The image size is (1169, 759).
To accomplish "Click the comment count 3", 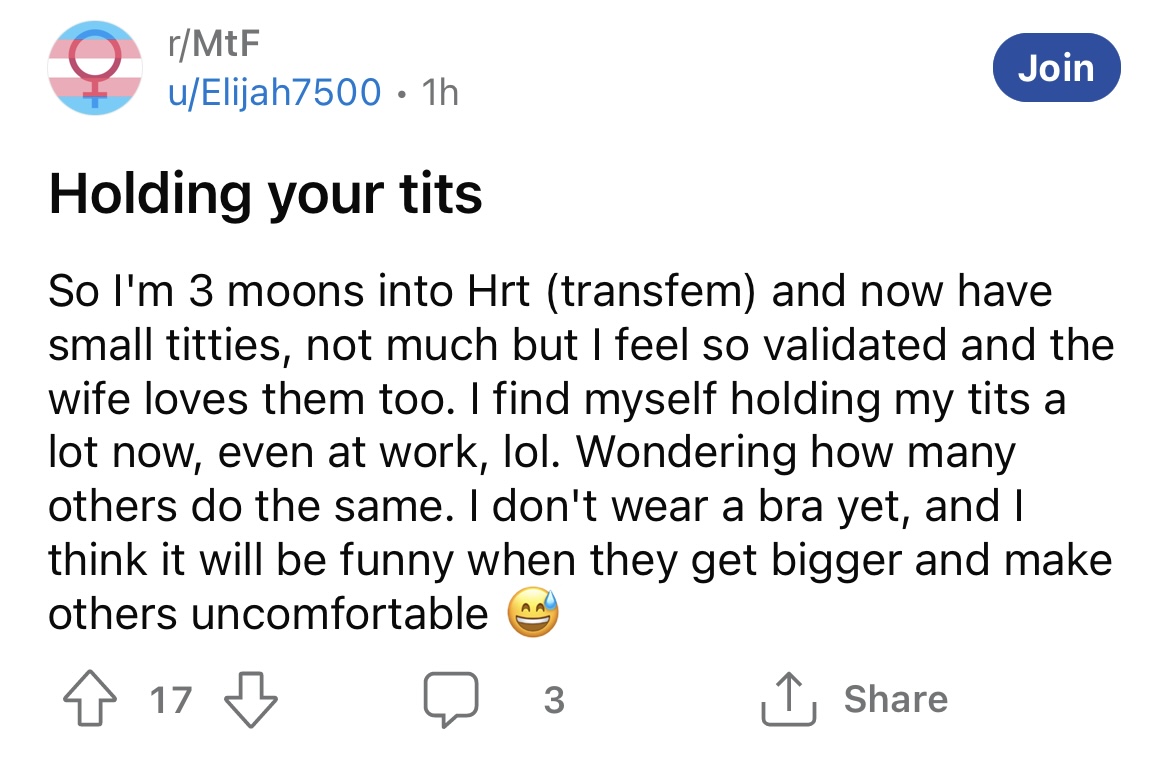I will pos(554,699).
